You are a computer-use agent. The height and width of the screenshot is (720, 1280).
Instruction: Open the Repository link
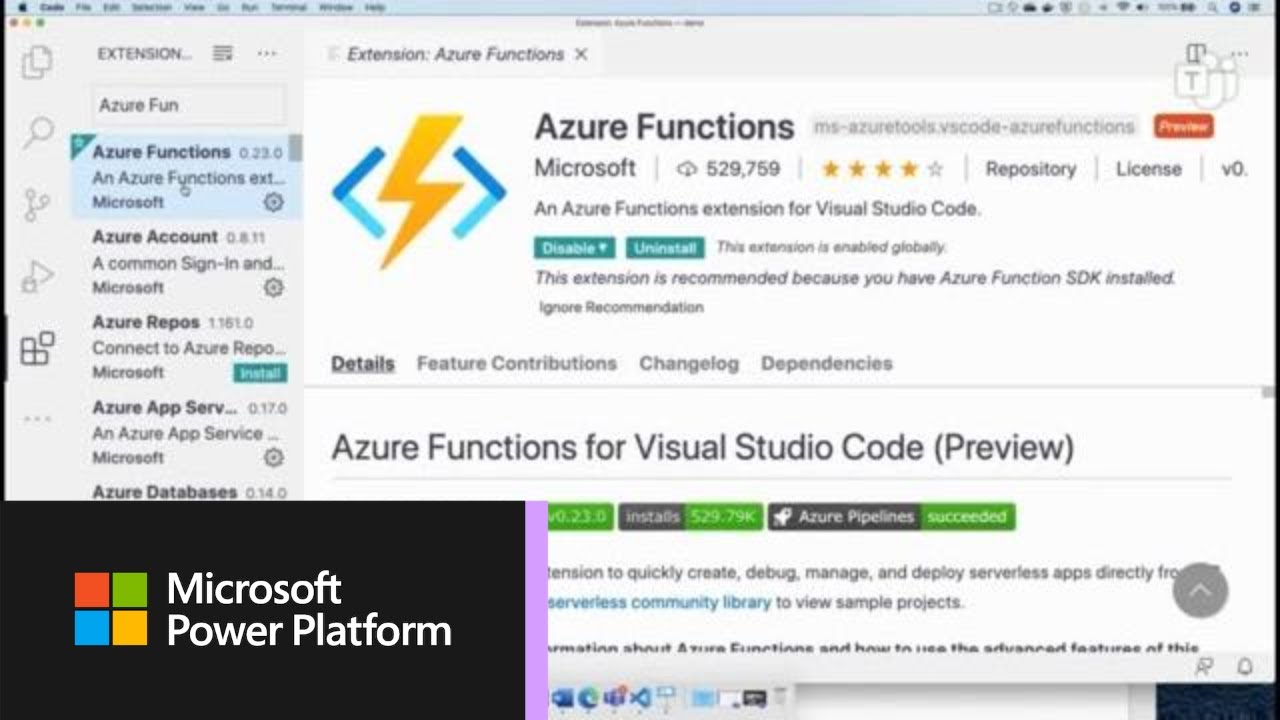pyautogui.click(x=1031, y=169)
